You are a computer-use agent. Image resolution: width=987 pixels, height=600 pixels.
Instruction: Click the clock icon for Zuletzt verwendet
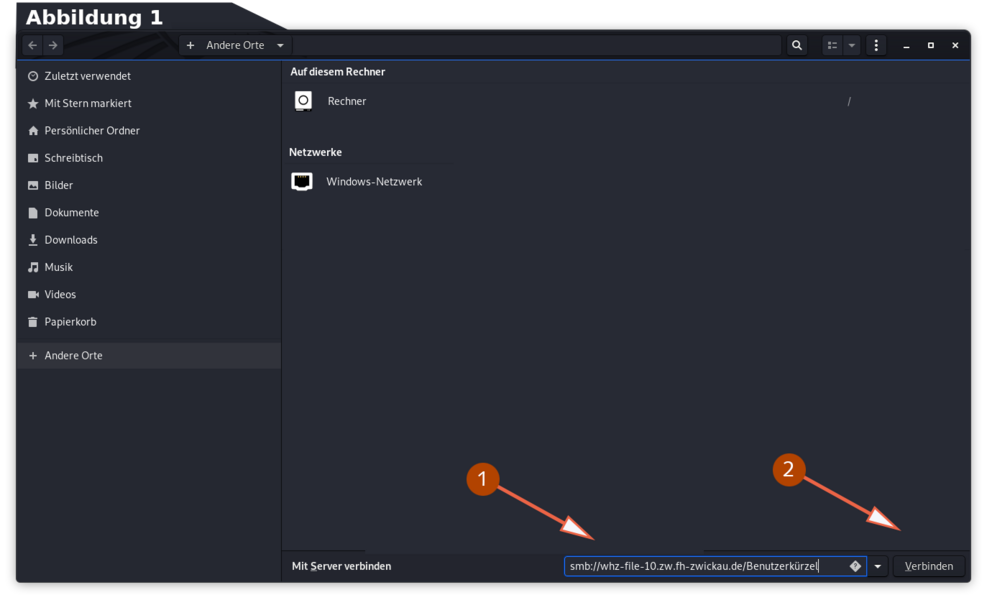pos(33,76)
